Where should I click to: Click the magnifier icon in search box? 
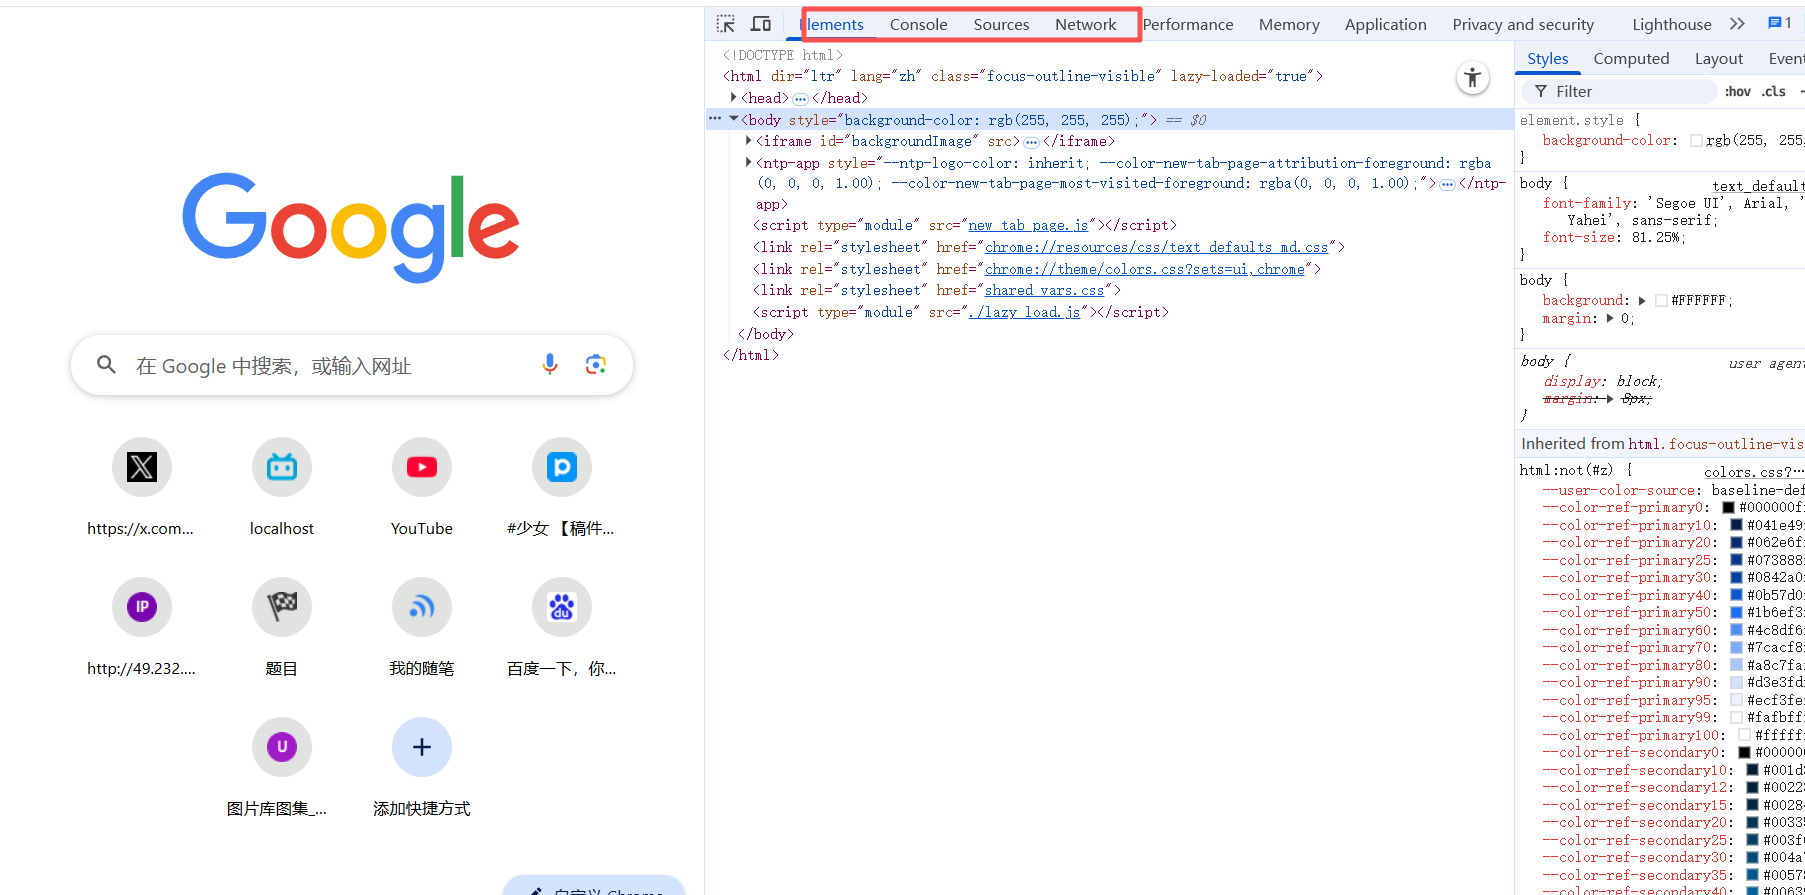coord(106,365)
